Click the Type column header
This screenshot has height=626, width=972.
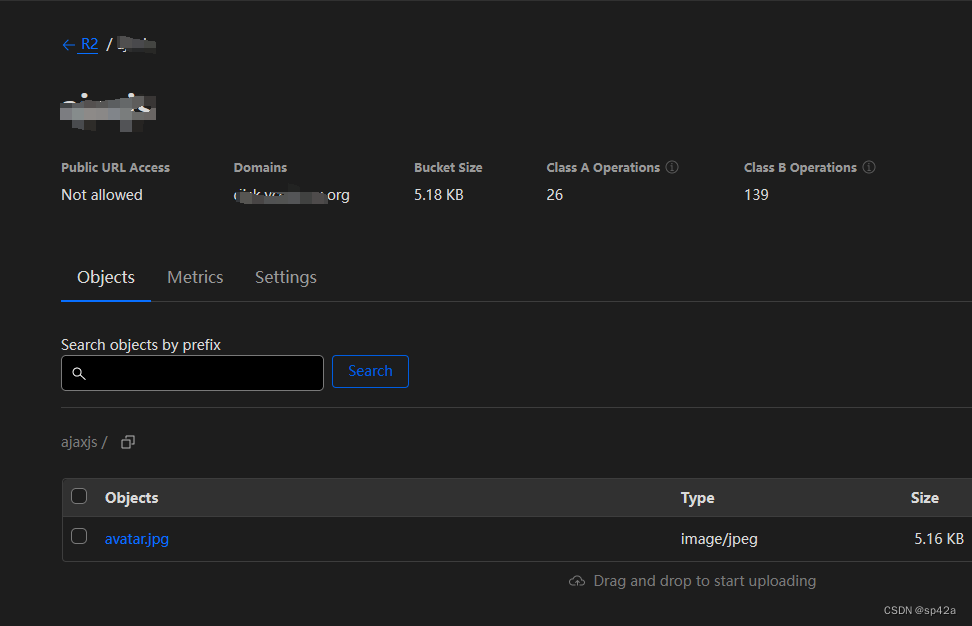click(x=697, y=498)
